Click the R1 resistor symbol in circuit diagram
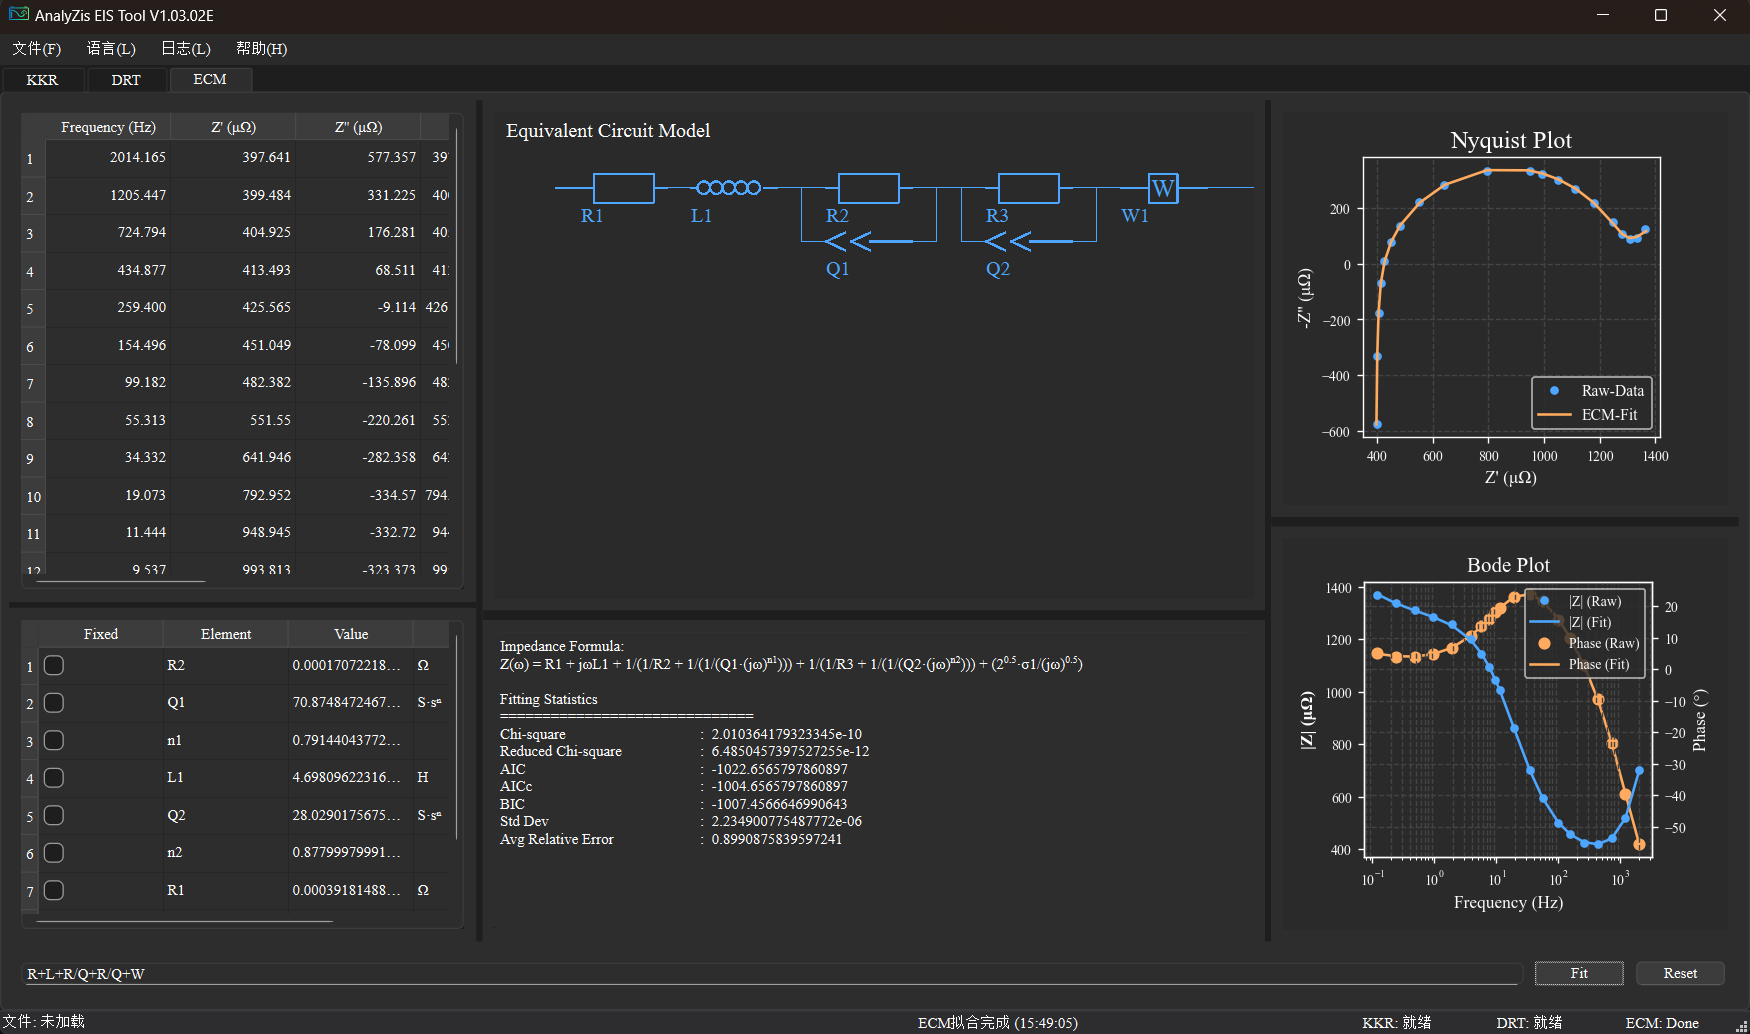1750x1034 pixels. (x=623, y=188)
